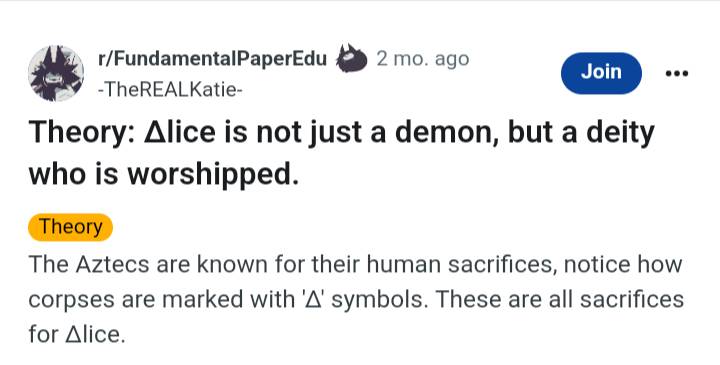Click the 'Δlice' word in the title
720x365 pixels.
tap(180, 132)
